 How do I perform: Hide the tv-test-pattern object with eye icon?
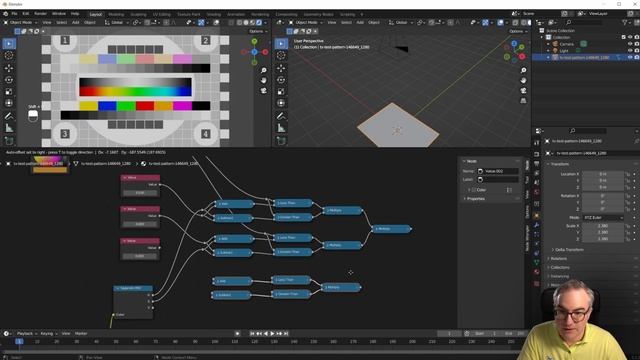pos(630,58)
